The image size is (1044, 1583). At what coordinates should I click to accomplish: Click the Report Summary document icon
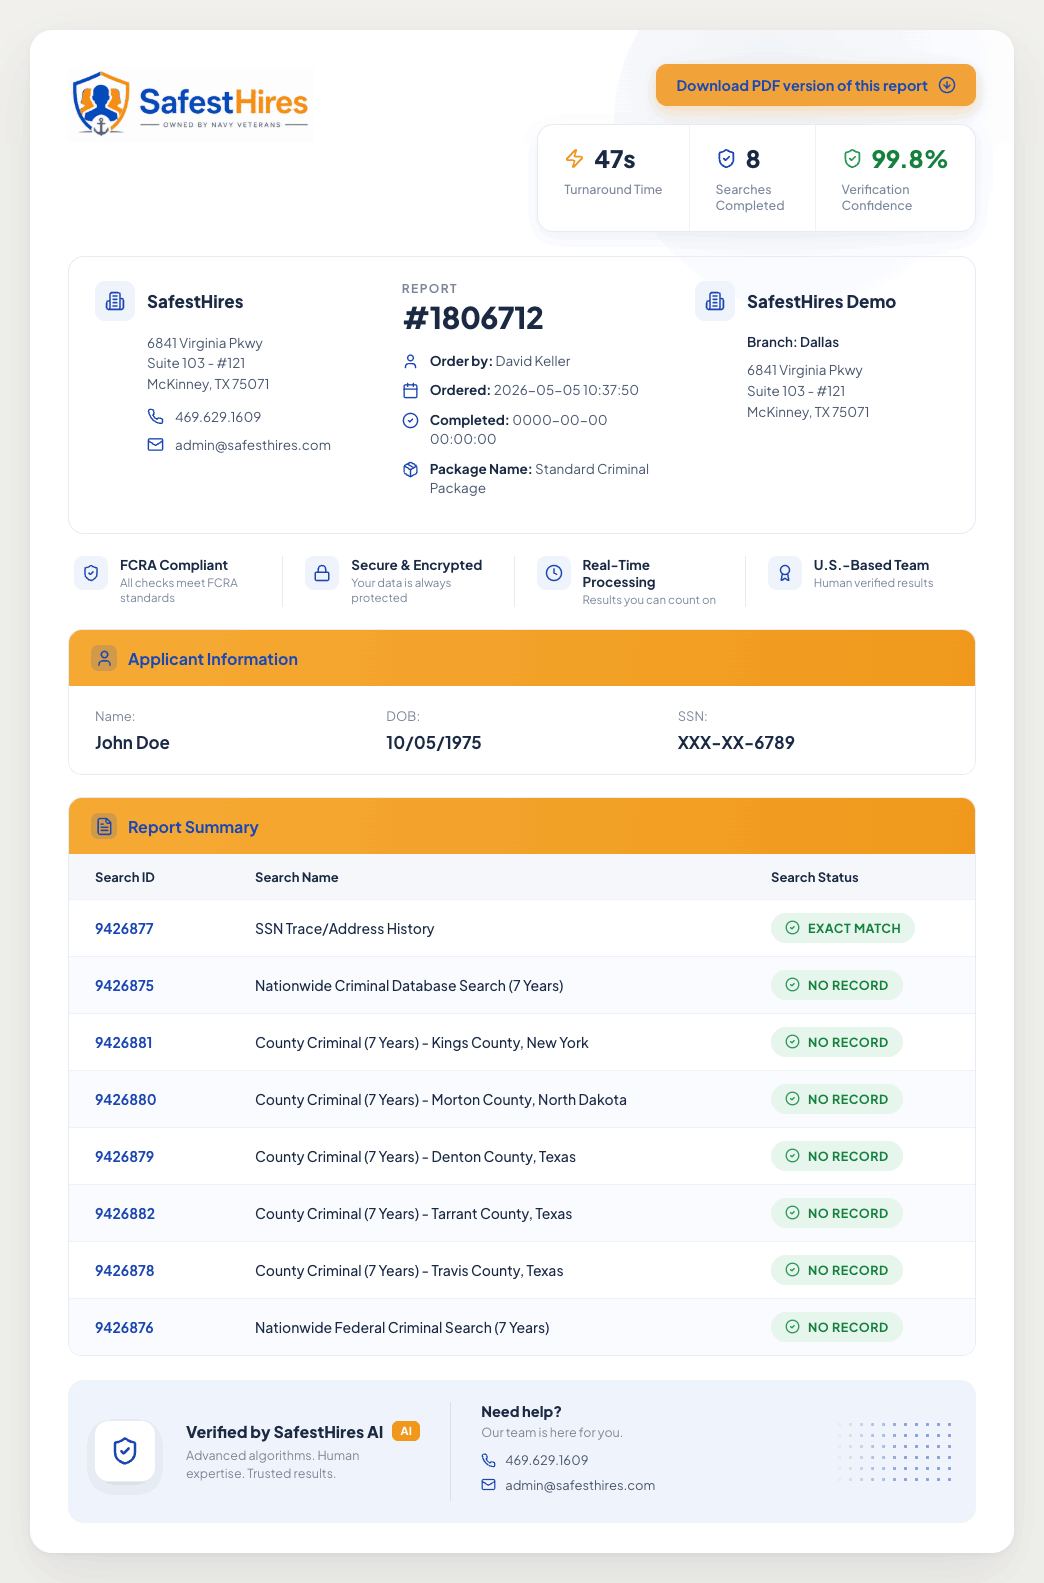pyautogui.click(x=104, y=826)
